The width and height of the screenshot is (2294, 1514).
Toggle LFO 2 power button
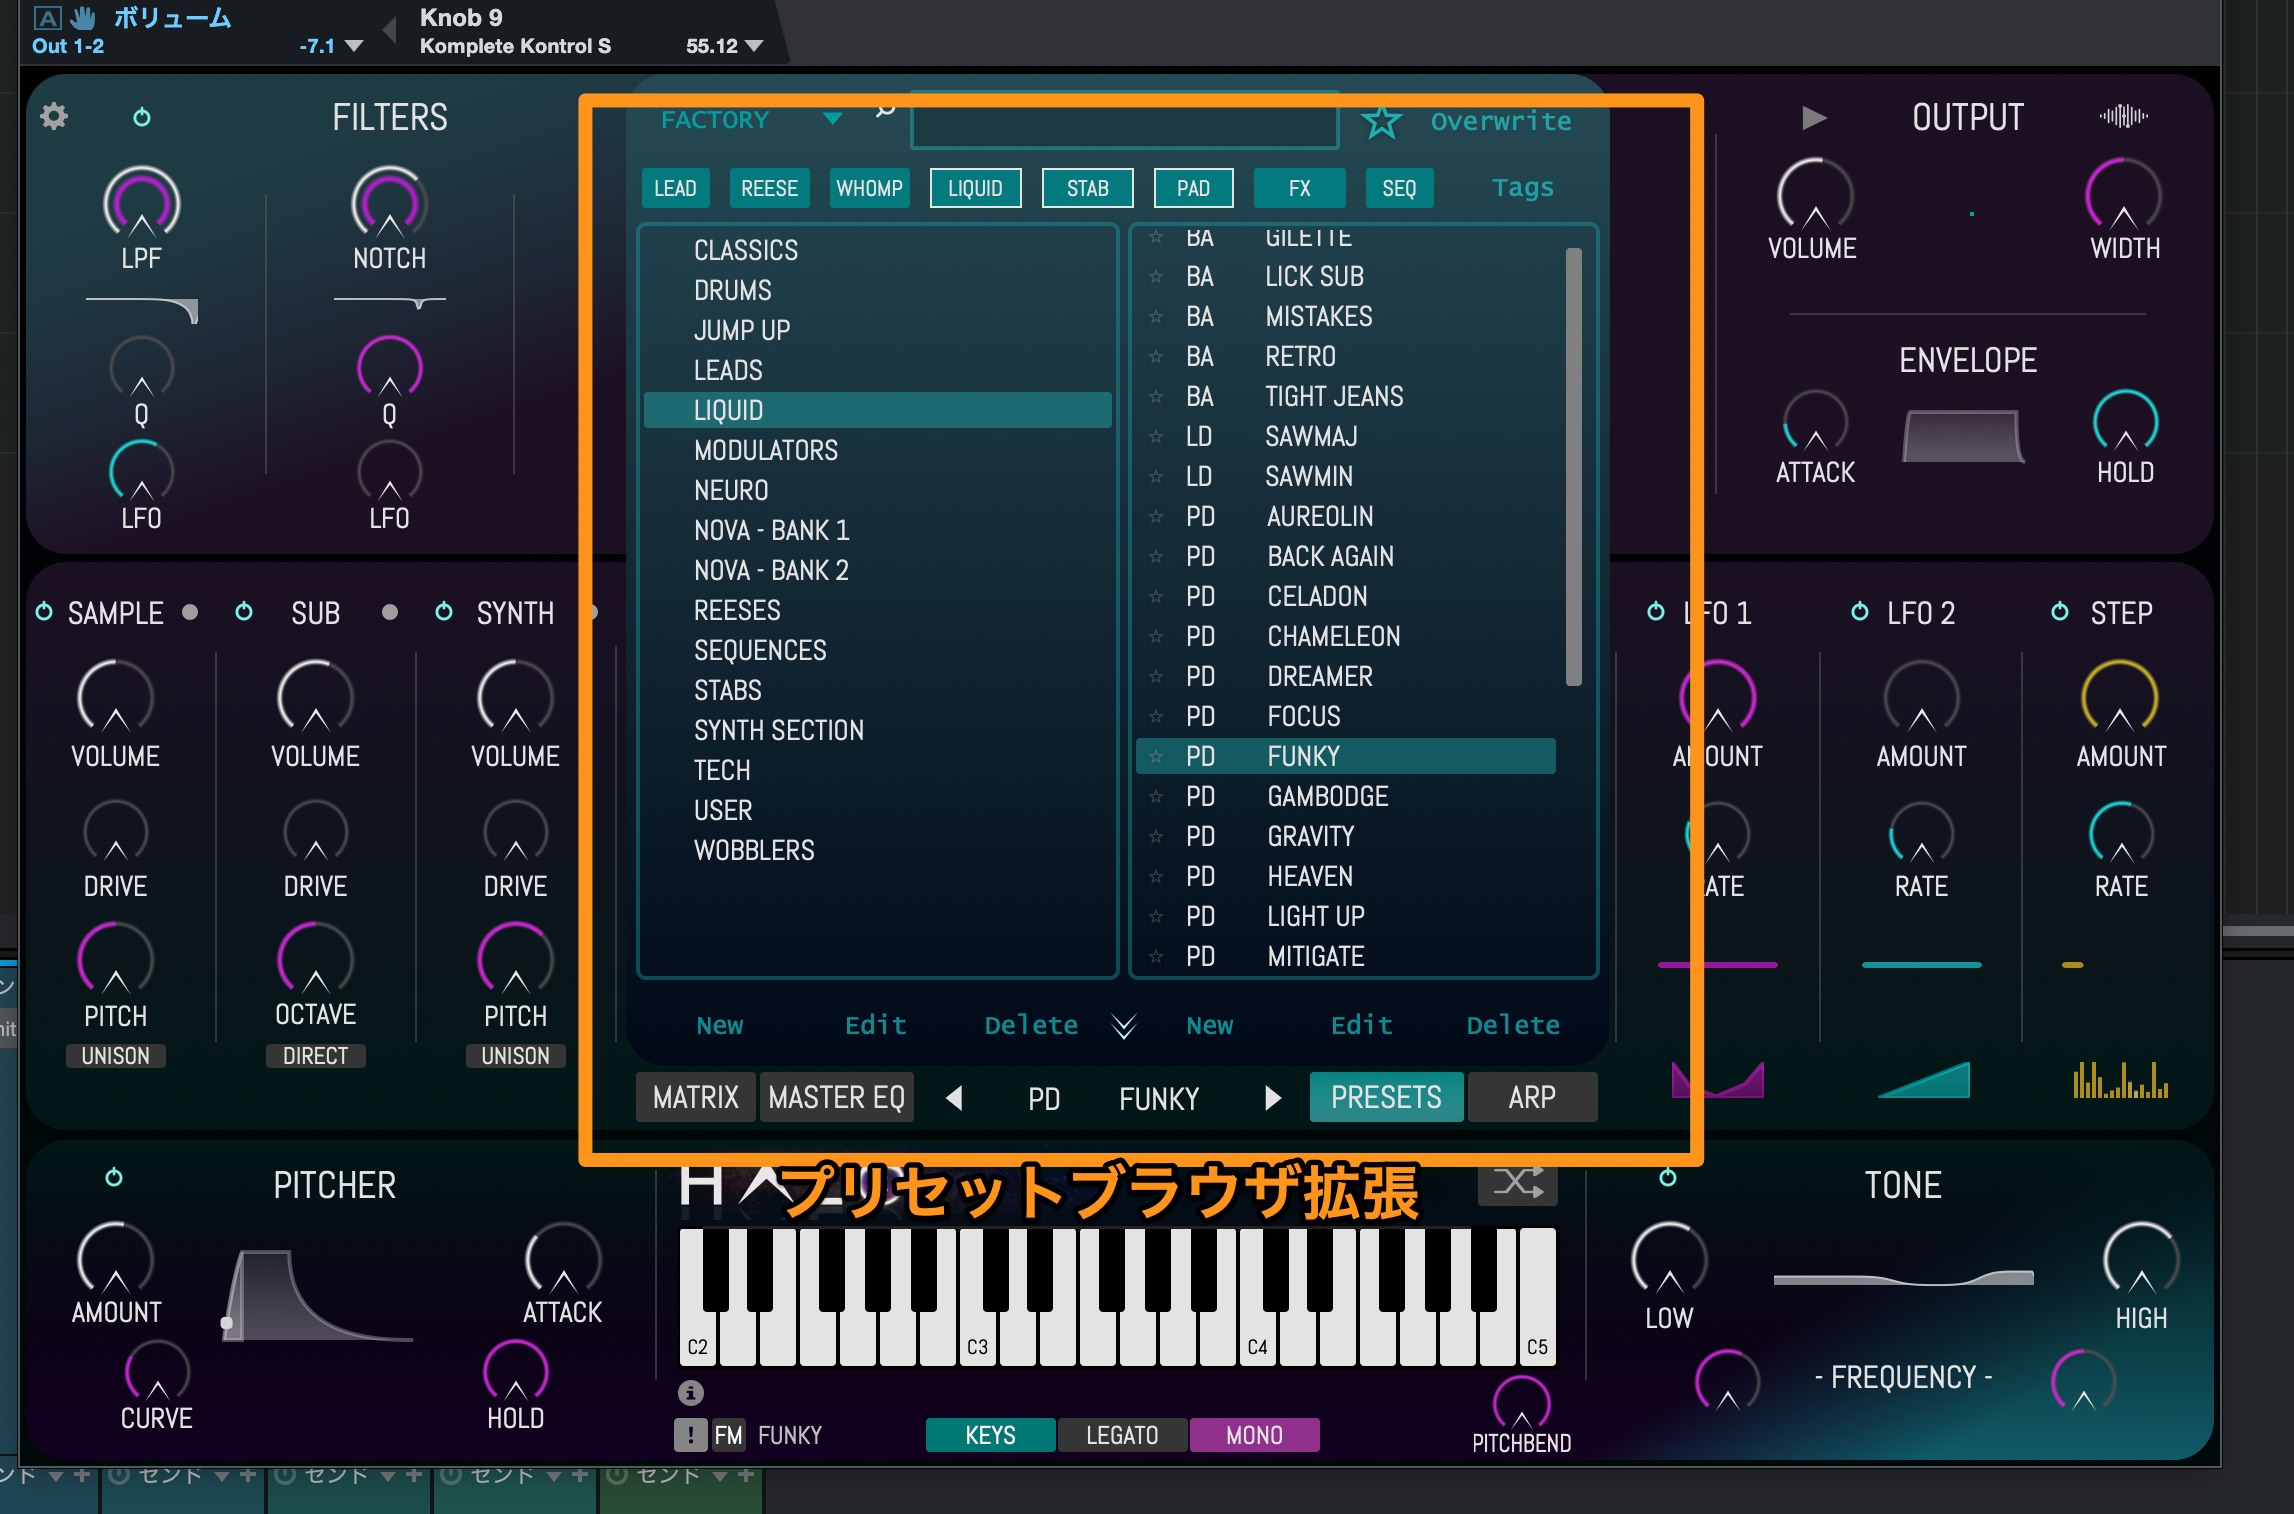[1859, 611]
